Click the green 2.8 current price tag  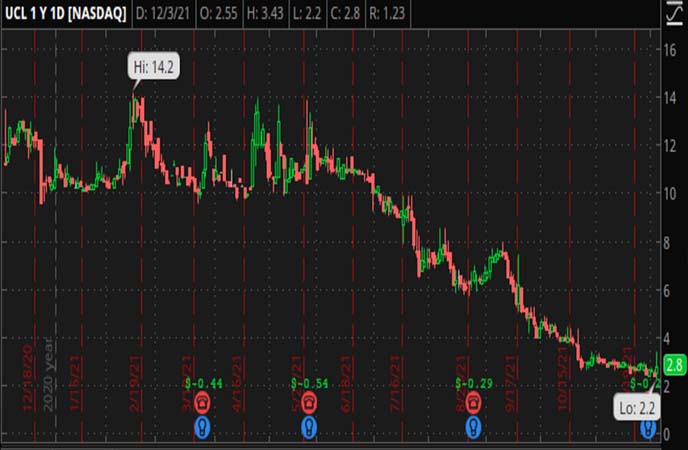675,365
